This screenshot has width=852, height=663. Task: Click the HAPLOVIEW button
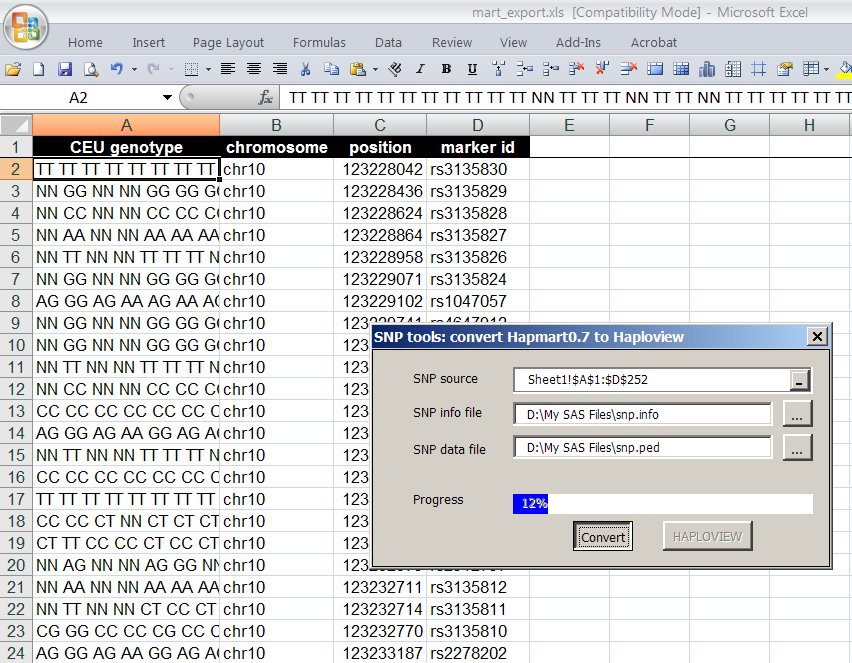click(x=707, y=536)
